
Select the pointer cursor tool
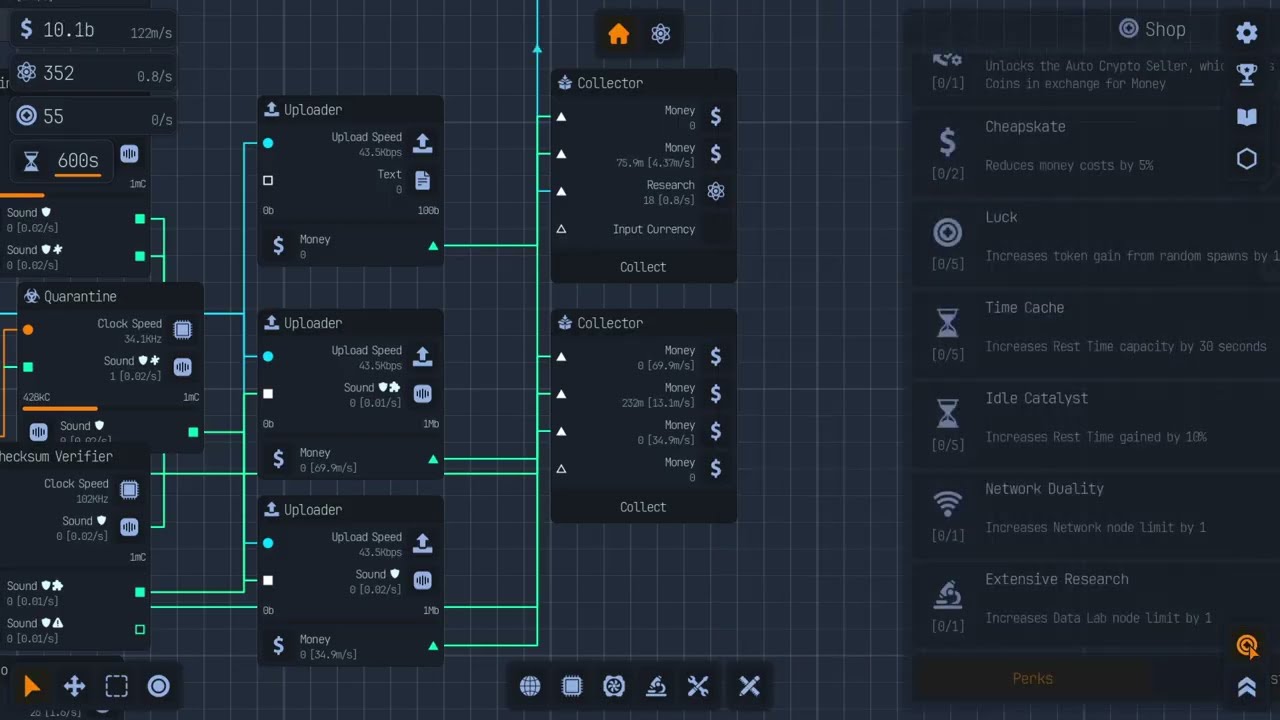[32, 686]
